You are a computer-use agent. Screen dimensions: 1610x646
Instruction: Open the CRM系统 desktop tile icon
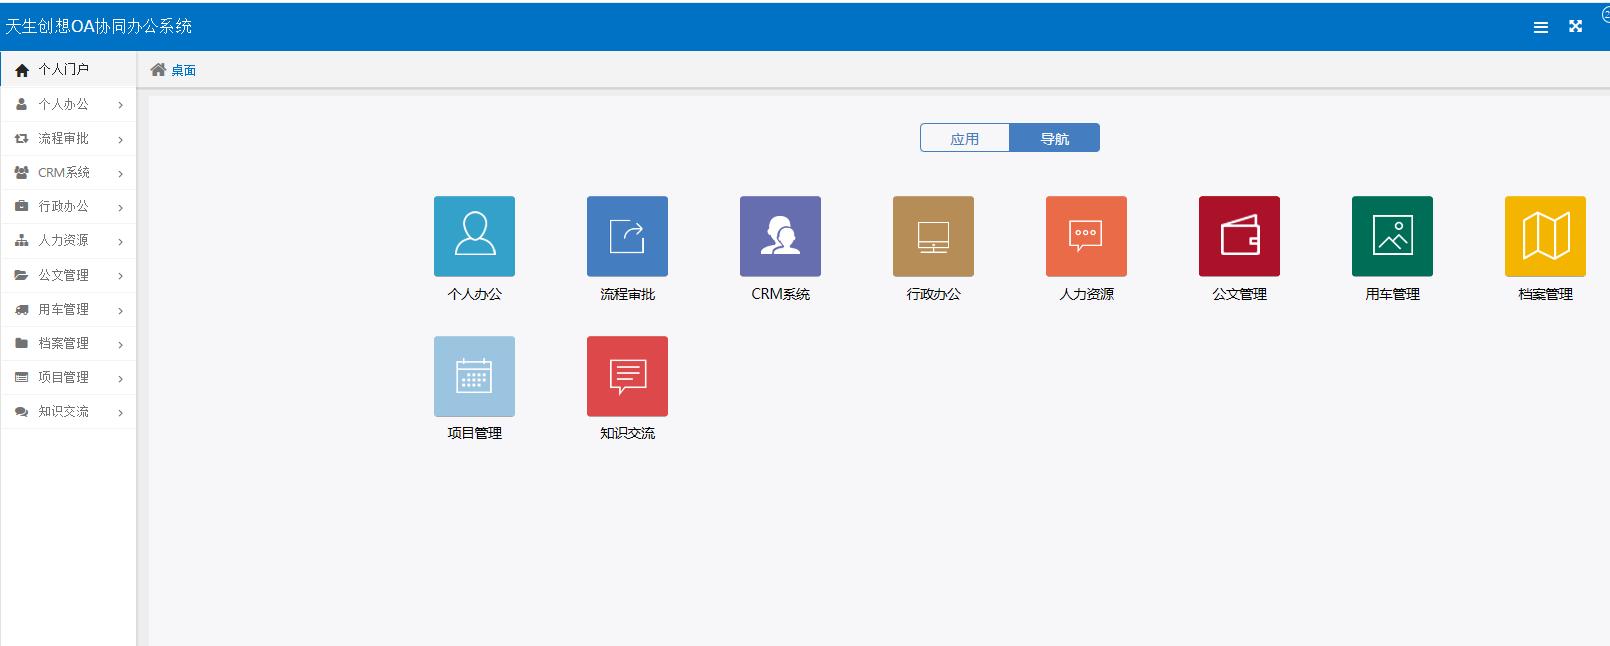(780, 236)
